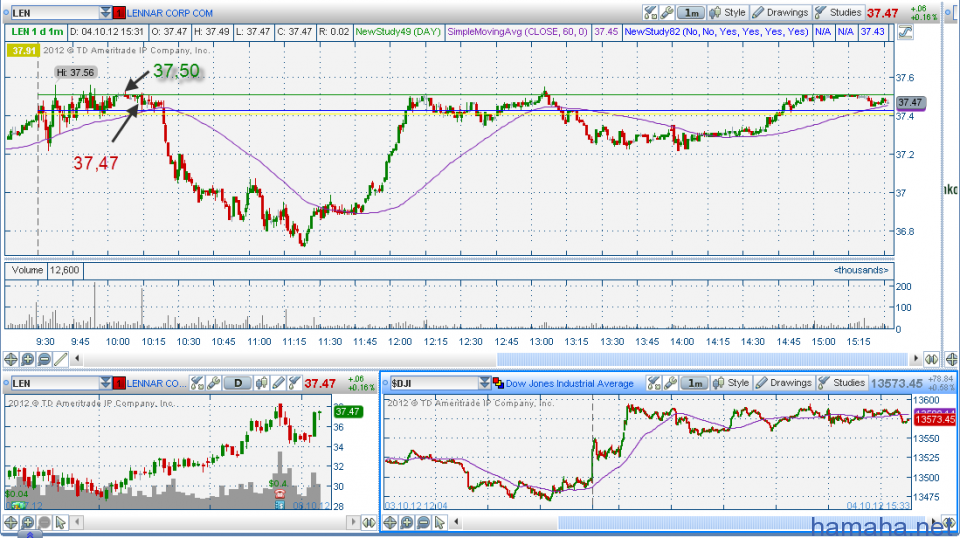Click the link color dot left of main LEN field

tap(6, 13)
